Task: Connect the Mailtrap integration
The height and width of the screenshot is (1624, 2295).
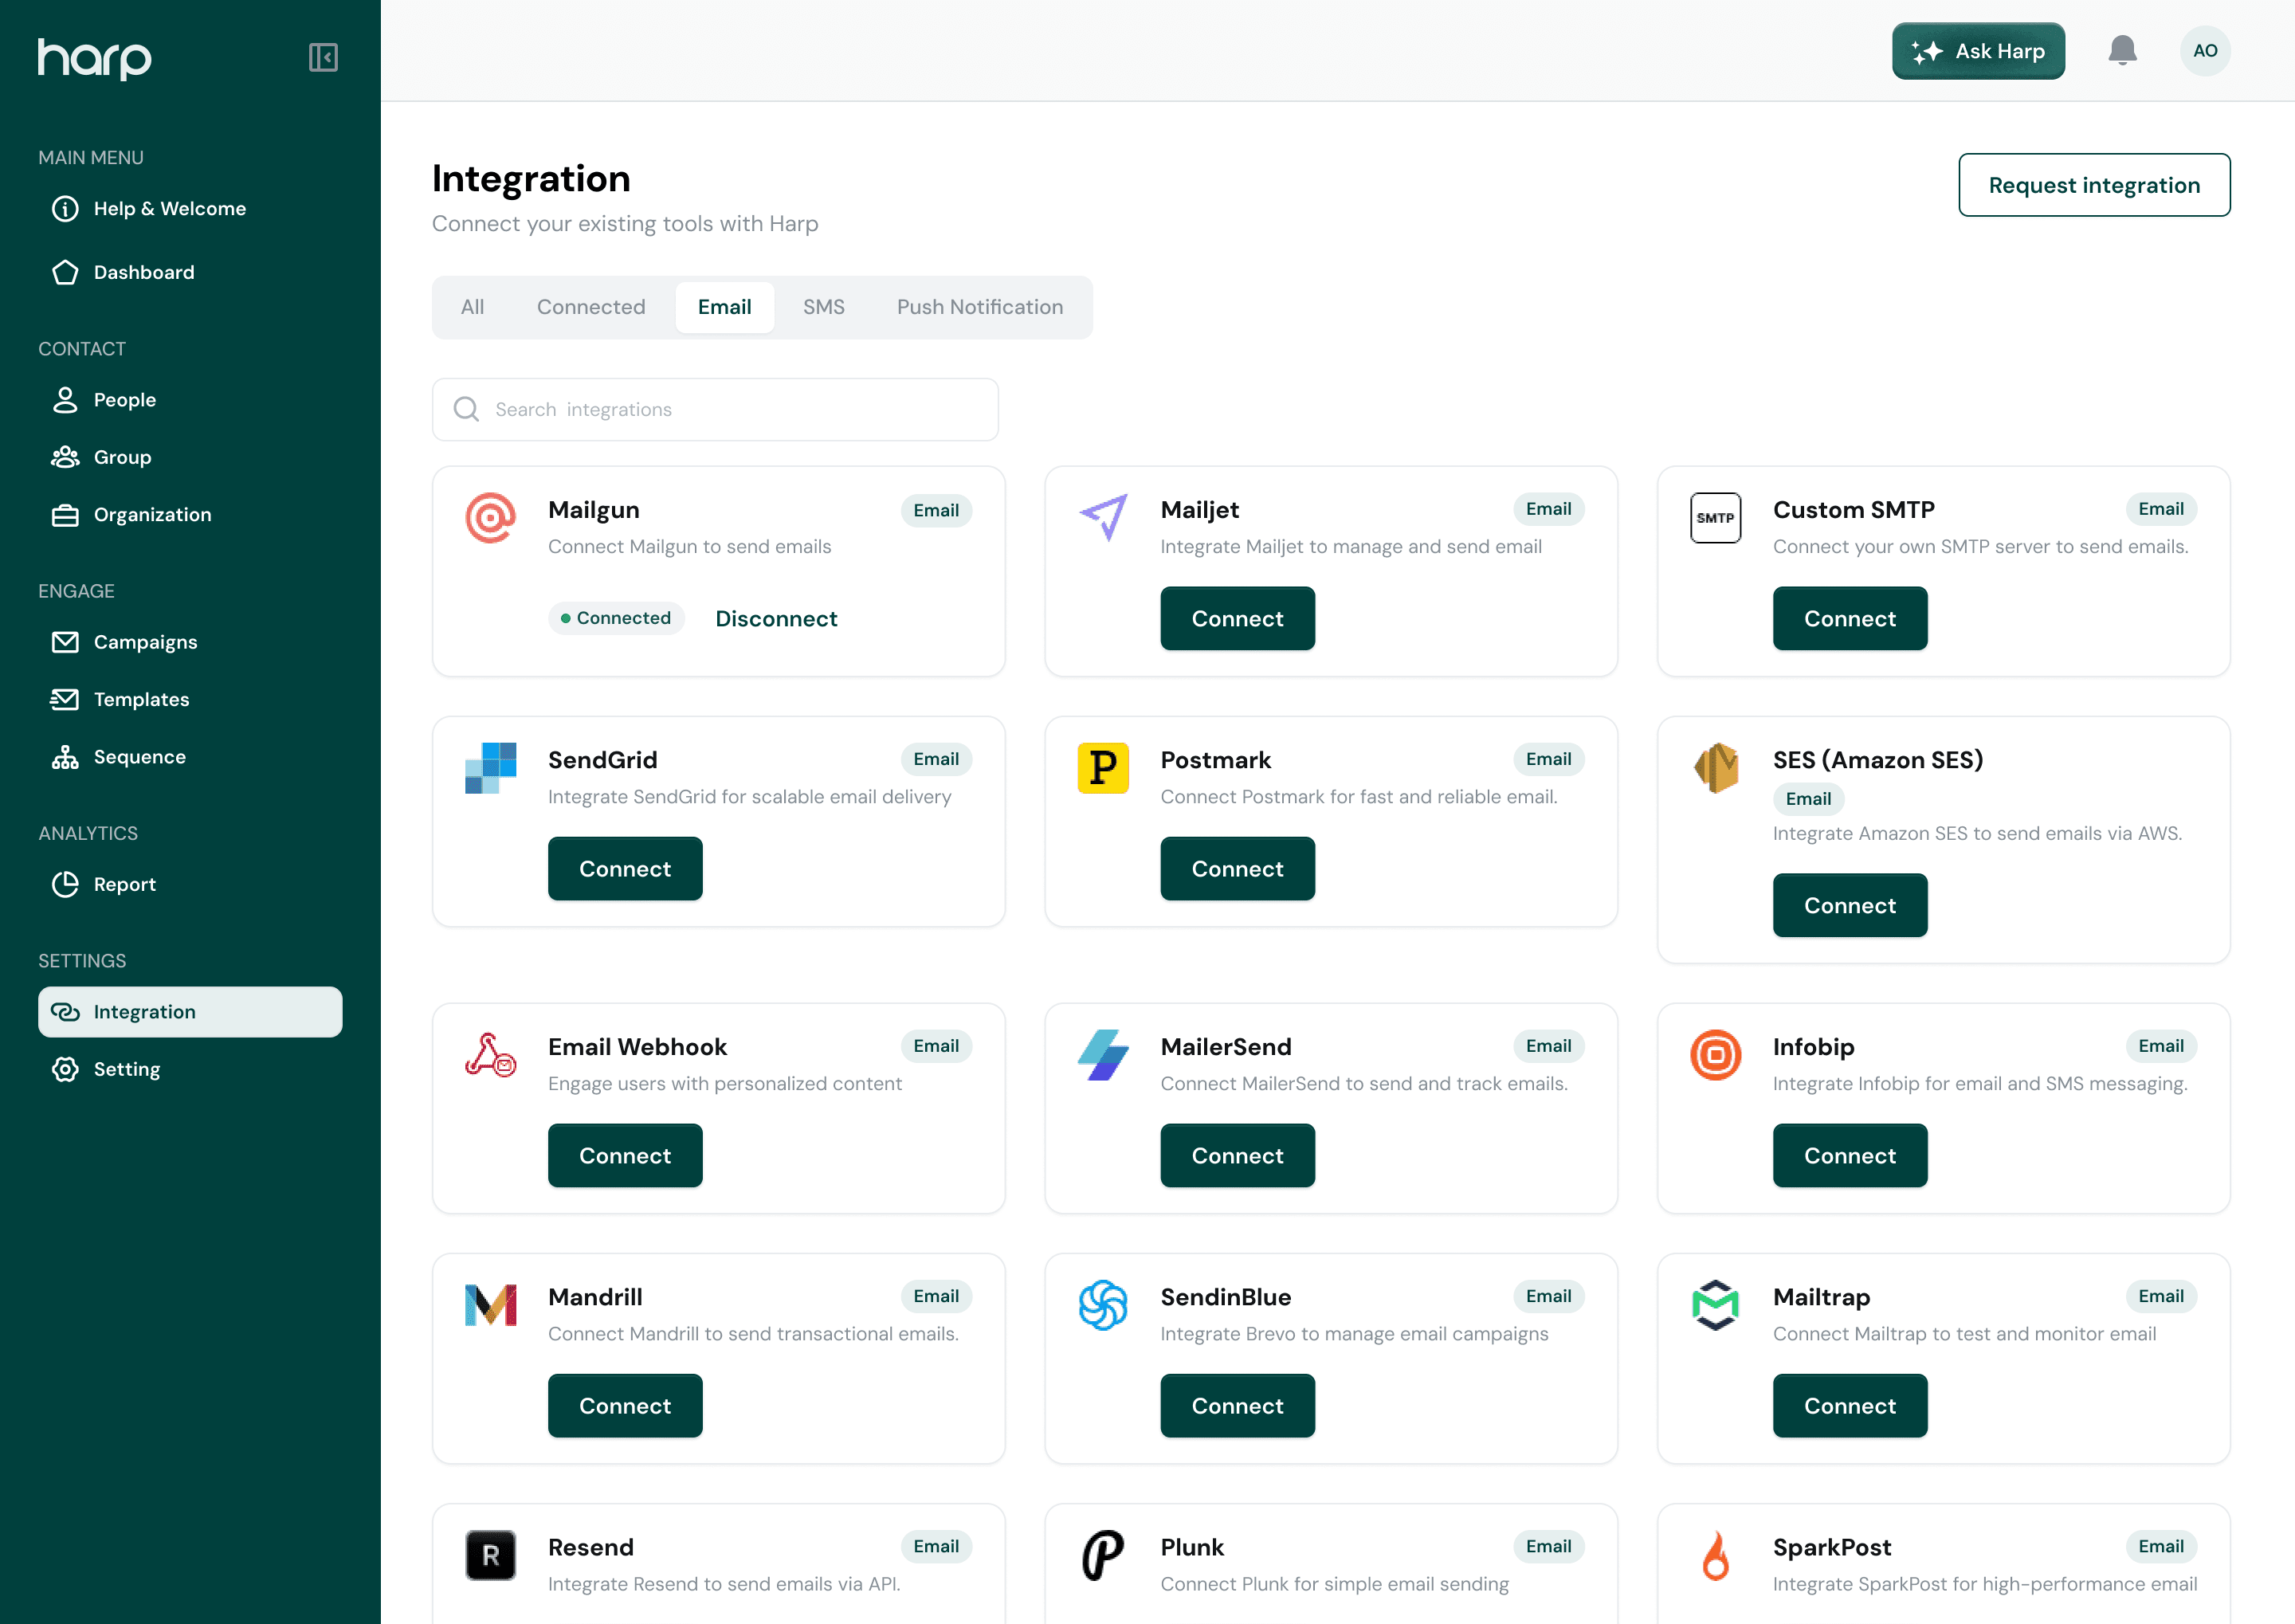Action: click(1850, 1406)
